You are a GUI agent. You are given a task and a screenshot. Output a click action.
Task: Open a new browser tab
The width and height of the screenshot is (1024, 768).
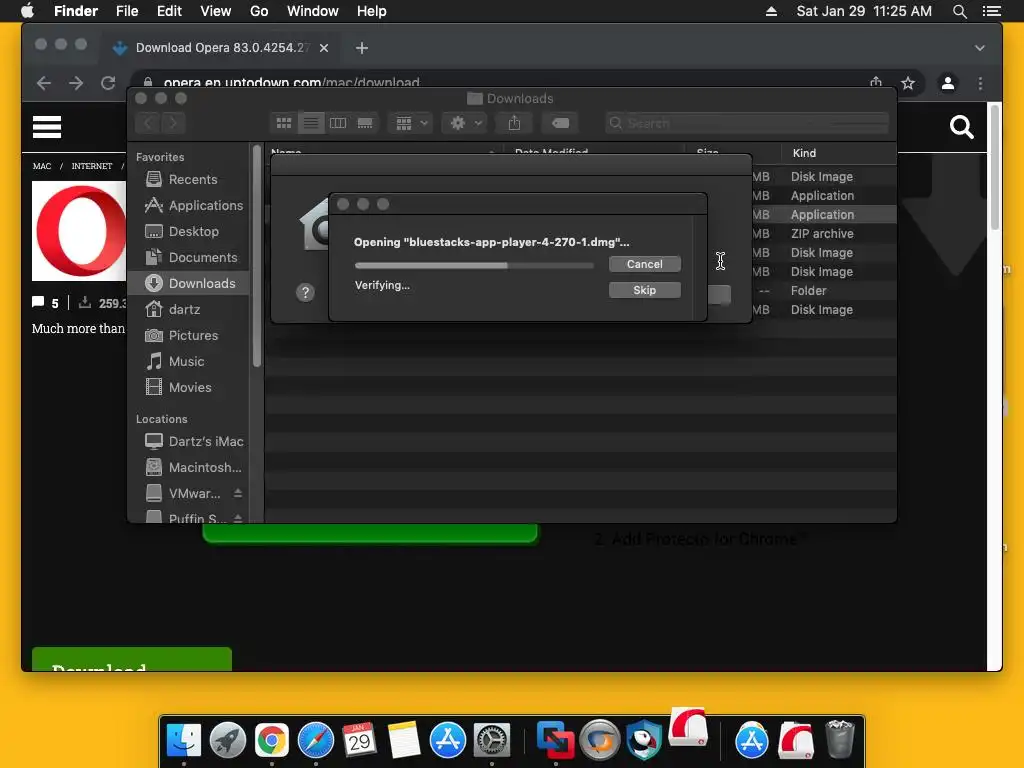click(362, 48)
